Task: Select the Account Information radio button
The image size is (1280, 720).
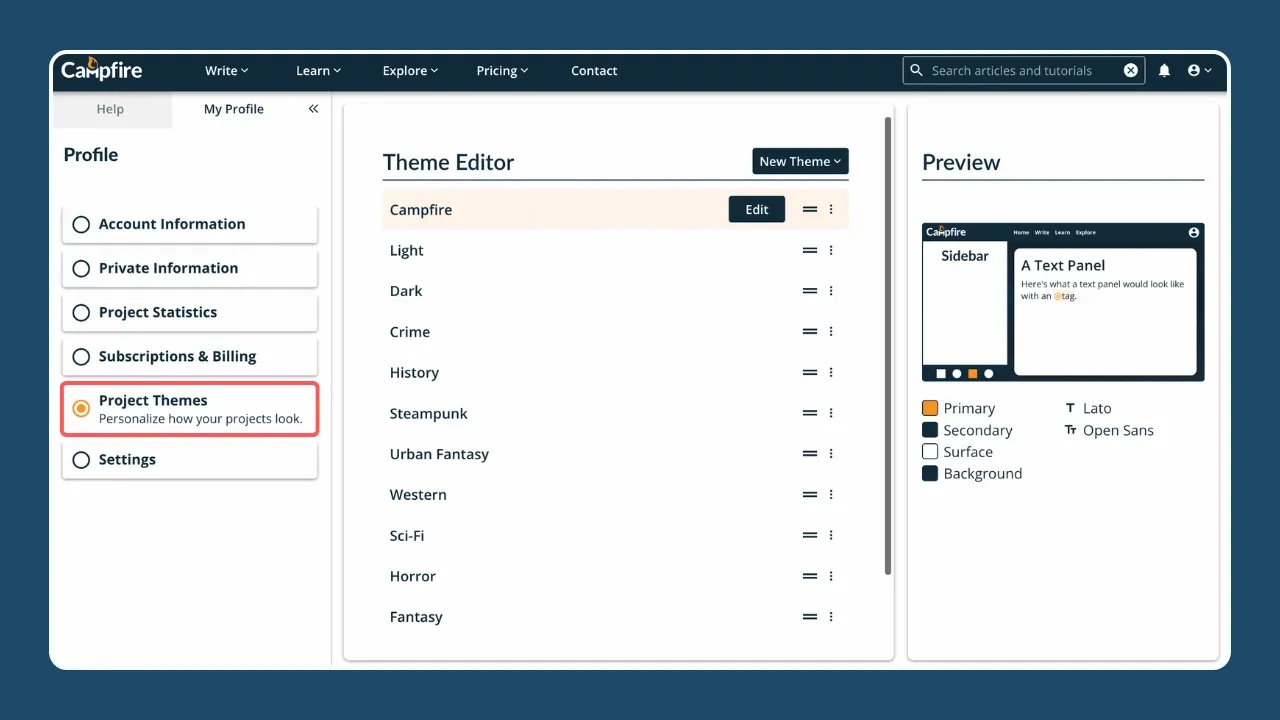Action: pos(81,224)
